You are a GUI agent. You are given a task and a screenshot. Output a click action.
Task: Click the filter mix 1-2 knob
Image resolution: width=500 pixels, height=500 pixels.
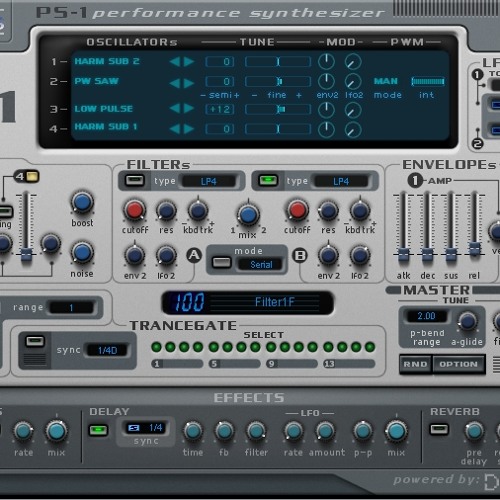248,215
